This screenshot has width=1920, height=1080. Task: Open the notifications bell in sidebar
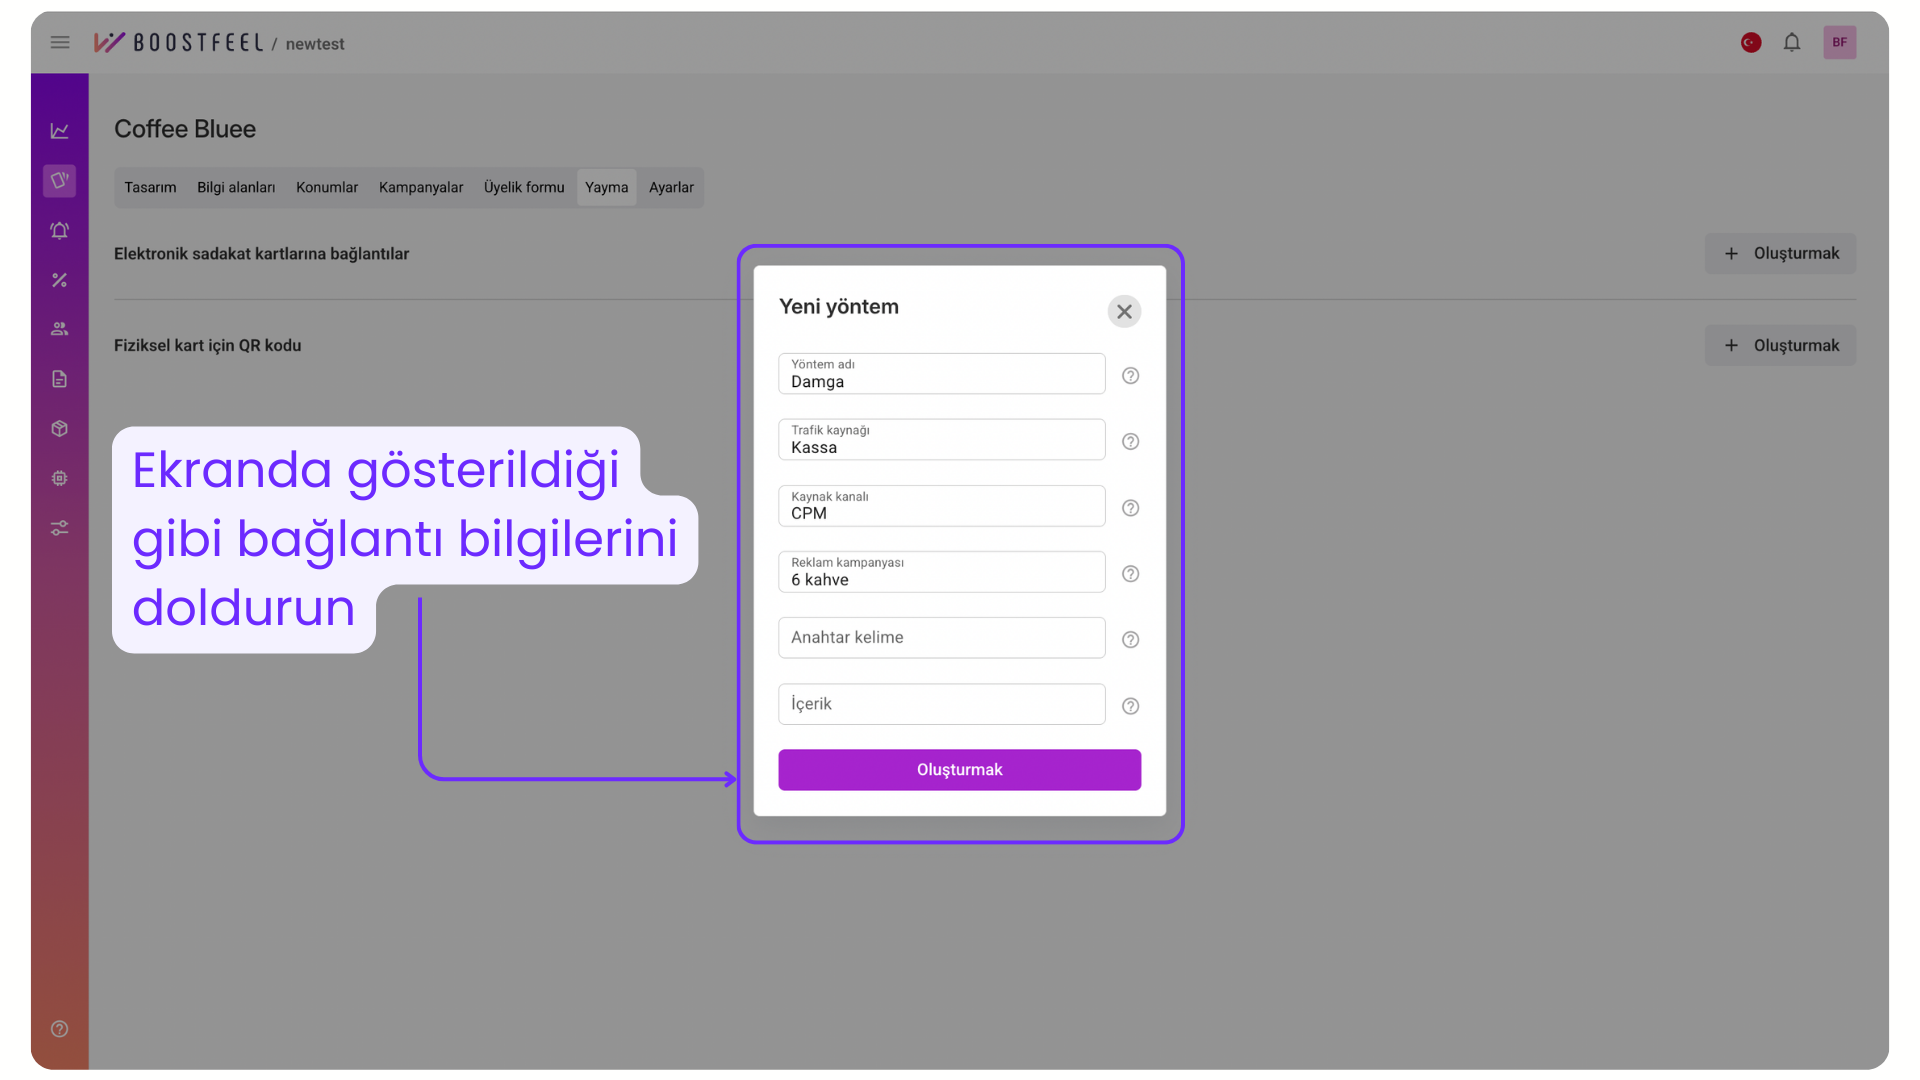coord(60,231)
